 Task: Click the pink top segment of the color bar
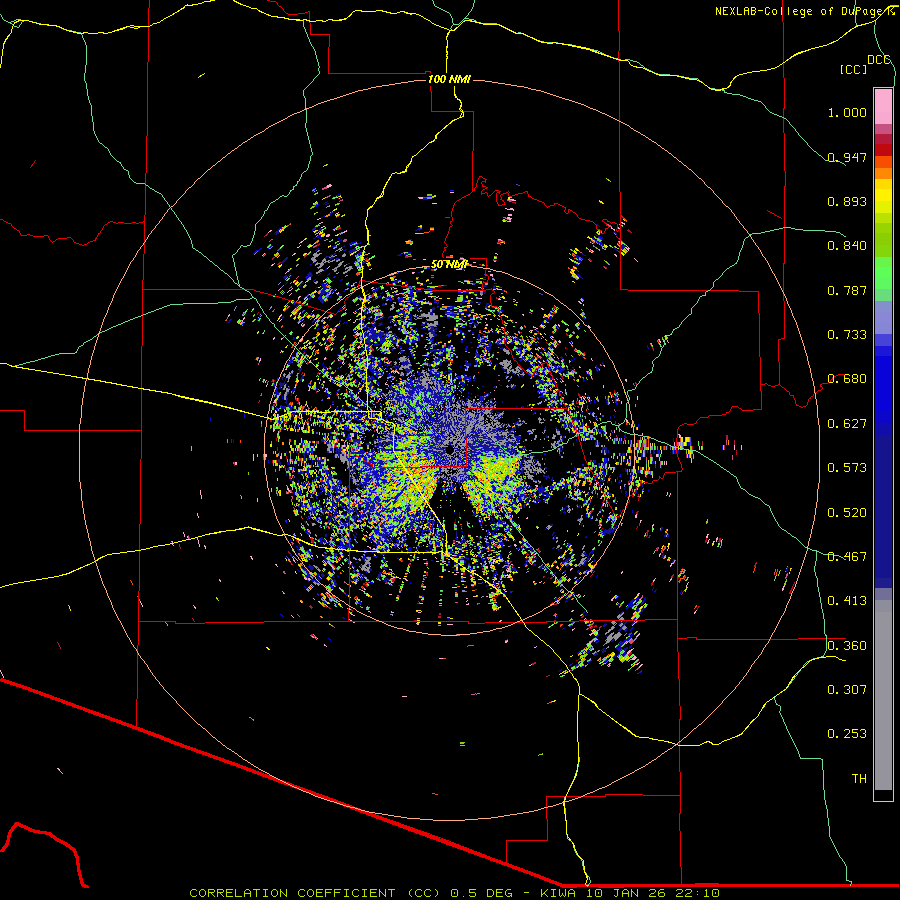click(x=883, y=106)
